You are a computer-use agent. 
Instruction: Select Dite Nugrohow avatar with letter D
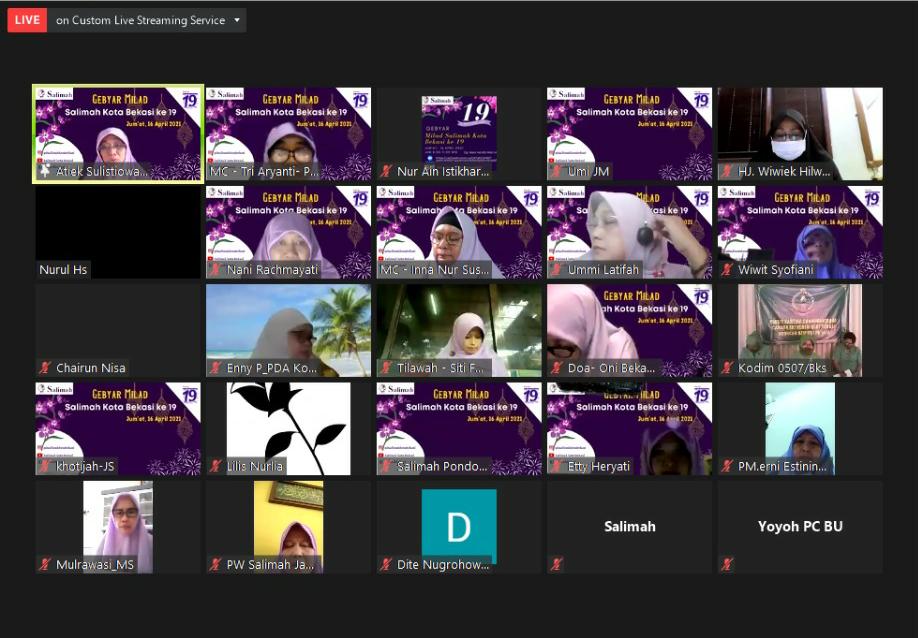[459, 526]
